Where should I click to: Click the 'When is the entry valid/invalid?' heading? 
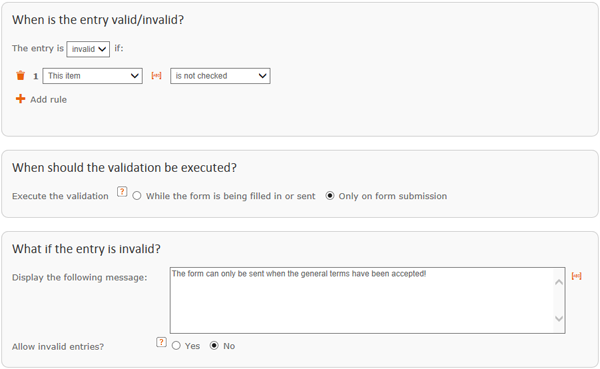coord(98,20)
